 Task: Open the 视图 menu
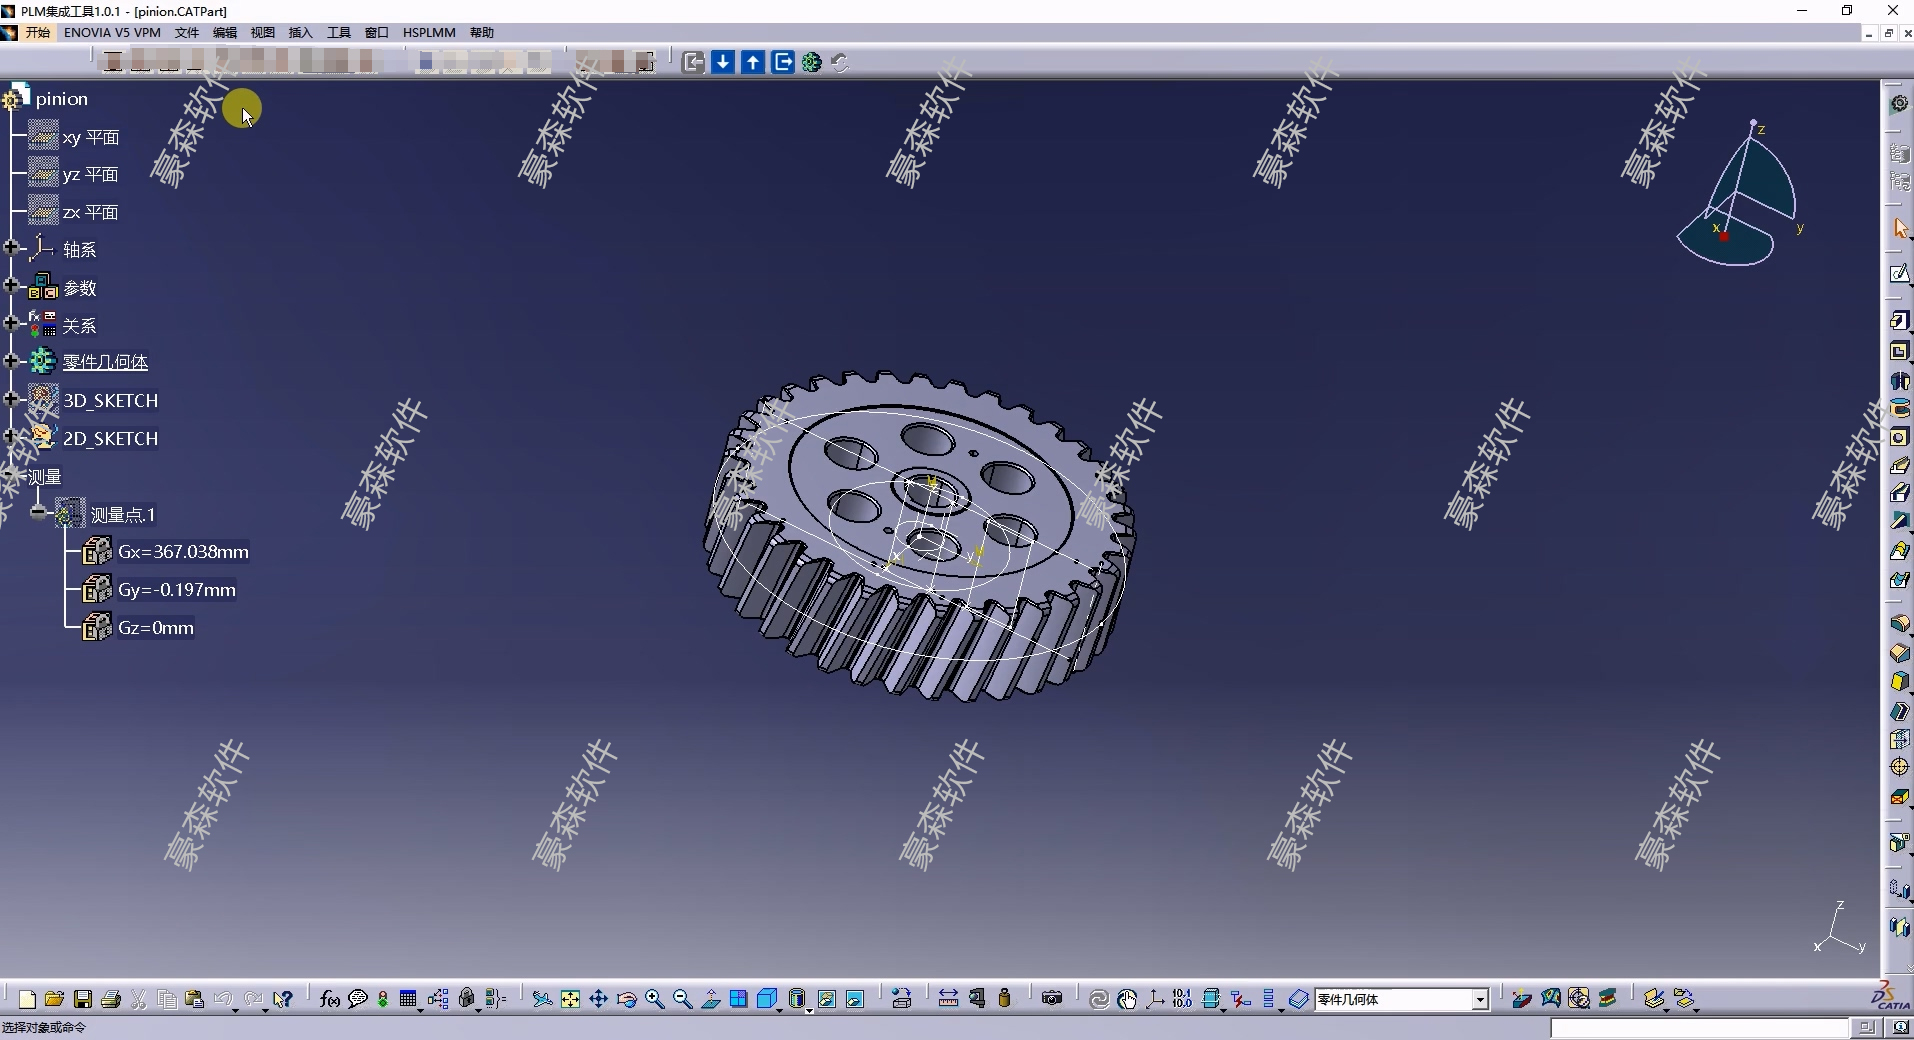(x=263, y=32)
